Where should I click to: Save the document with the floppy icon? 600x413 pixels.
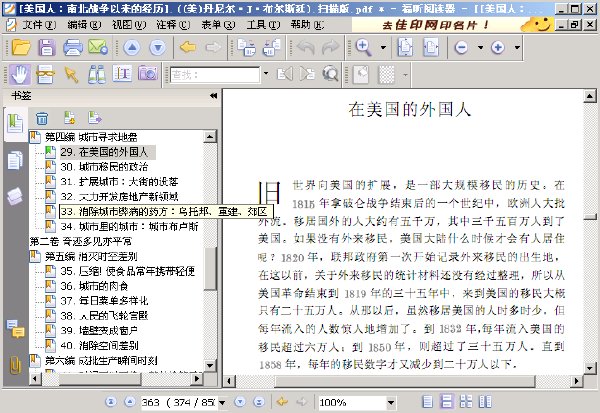pyautogui.click(x=46, y=47)
